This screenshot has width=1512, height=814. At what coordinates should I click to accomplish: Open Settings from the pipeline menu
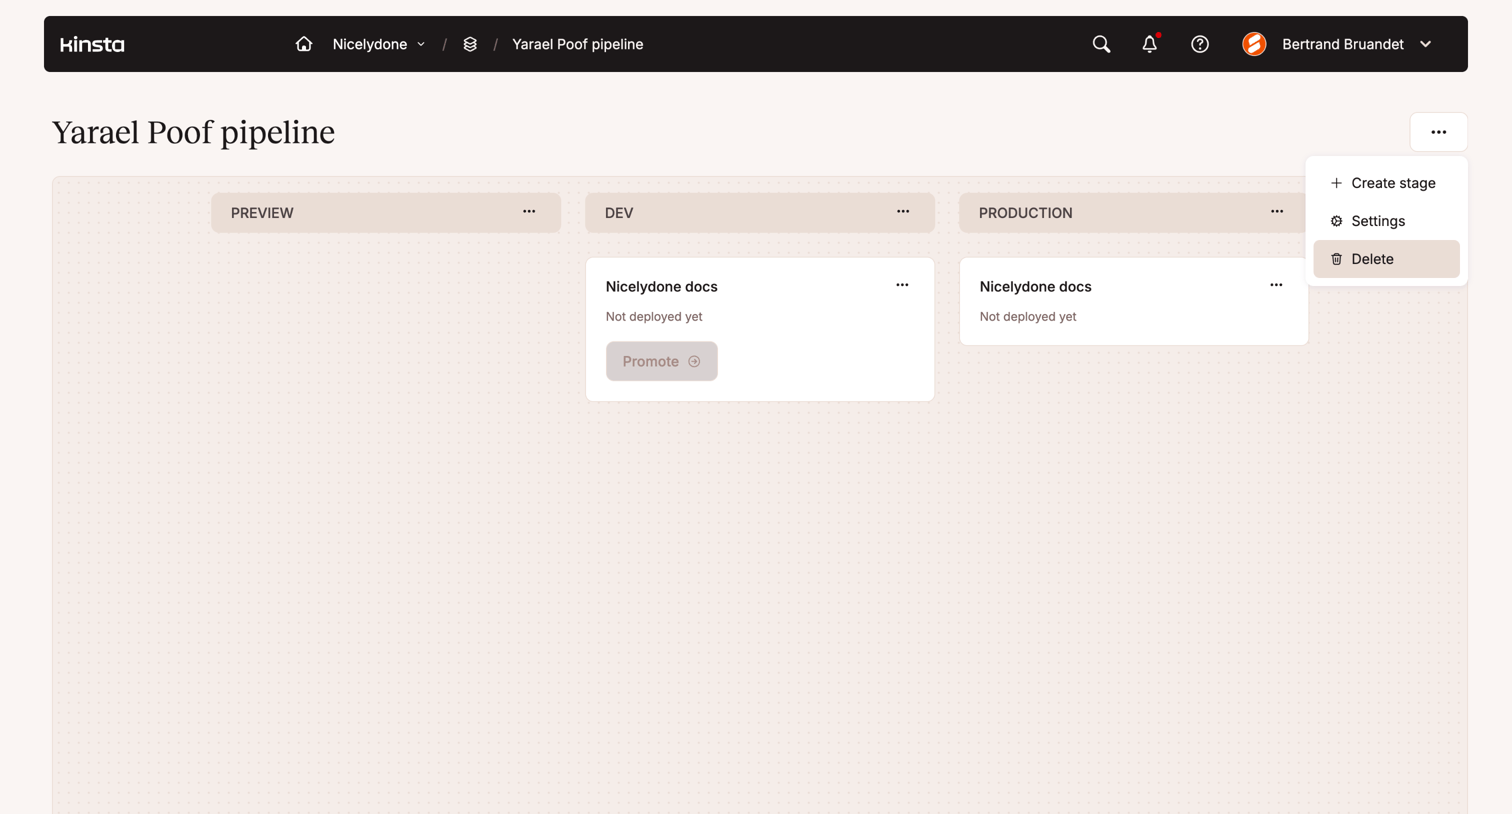(1386, 221)
